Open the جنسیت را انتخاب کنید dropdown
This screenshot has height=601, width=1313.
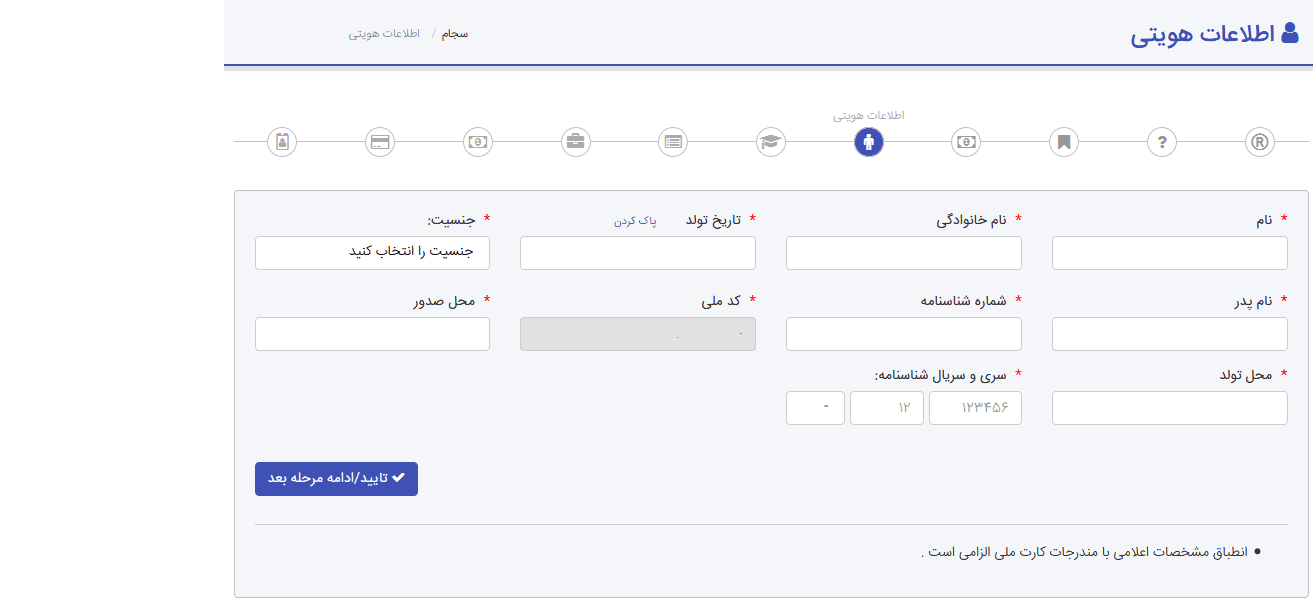click(372, 253)
